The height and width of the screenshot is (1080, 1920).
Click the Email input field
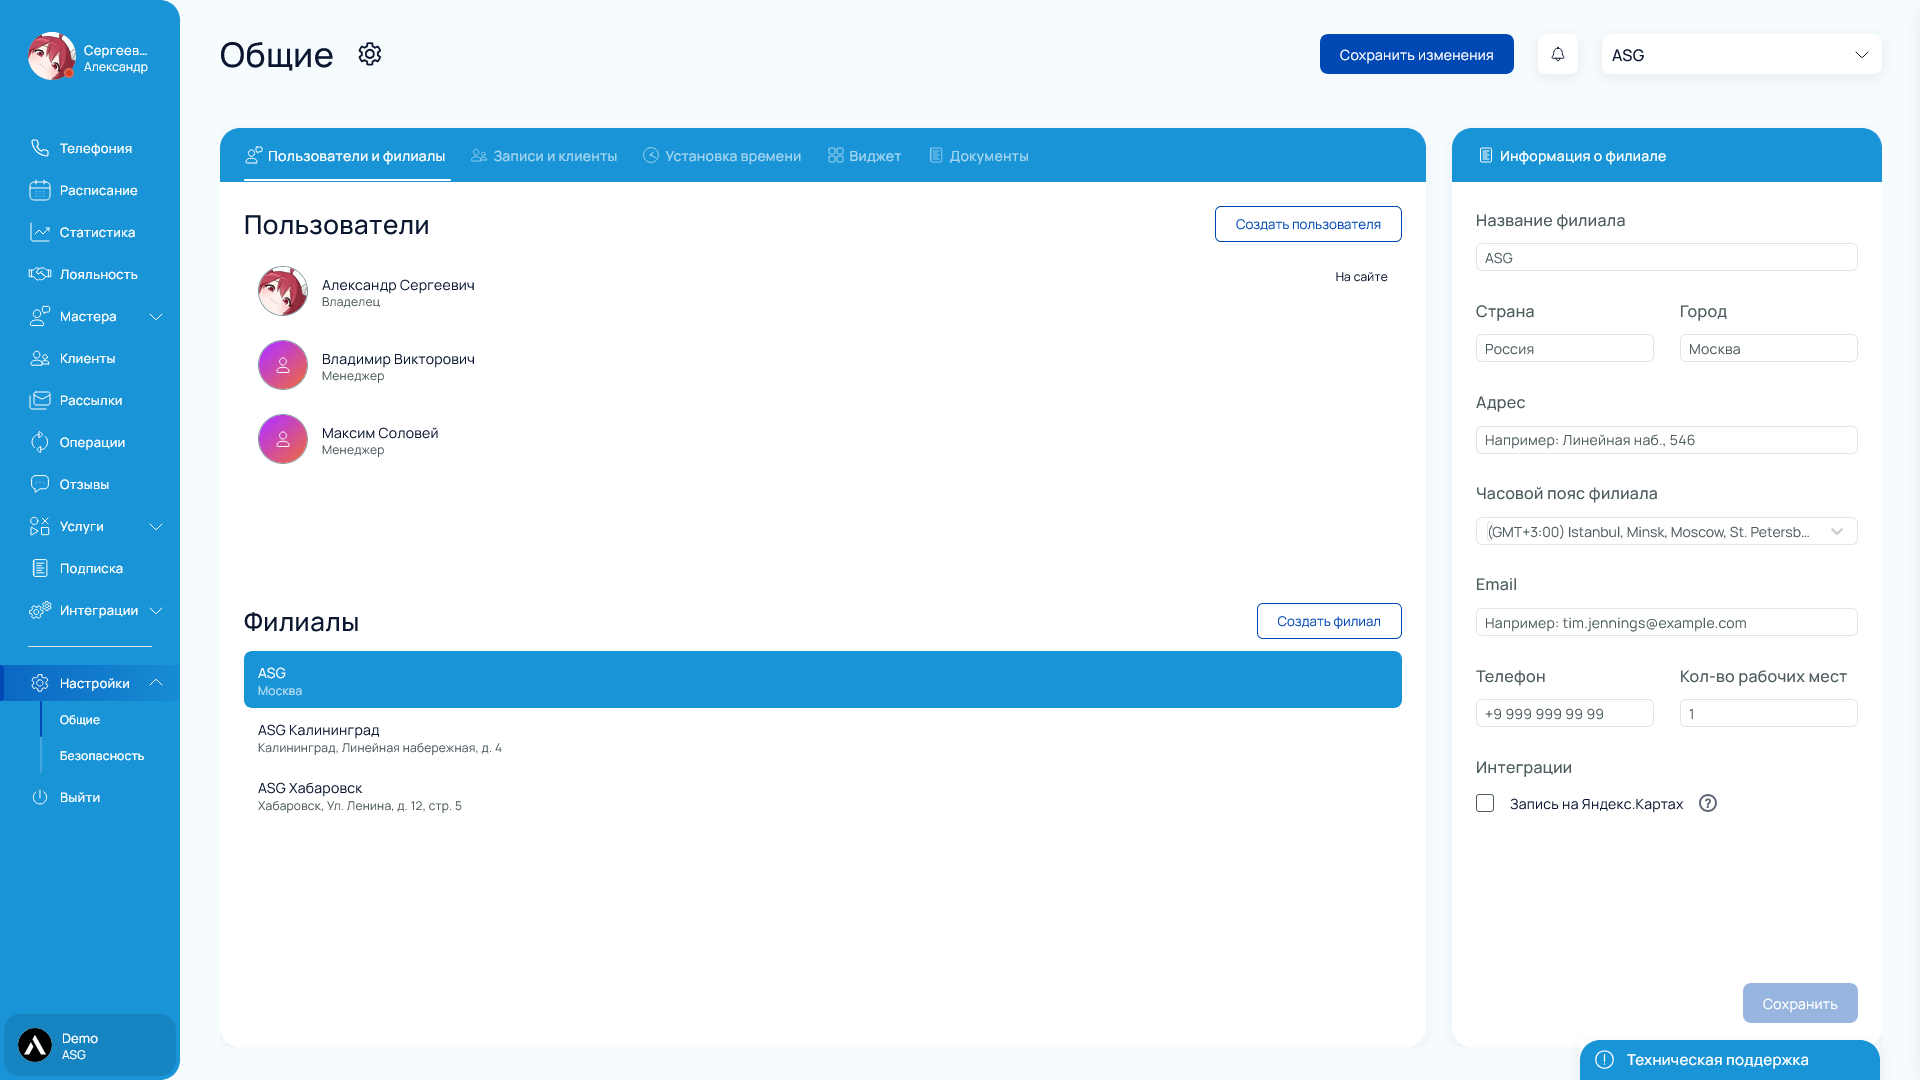point(1666,622)
